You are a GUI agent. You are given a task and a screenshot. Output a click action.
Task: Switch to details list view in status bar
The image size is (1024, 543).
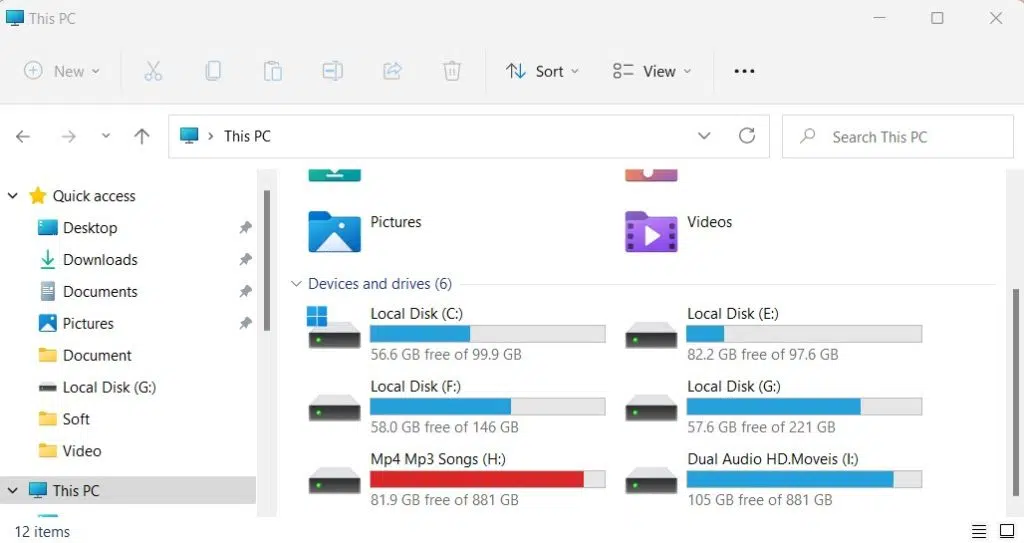pos(979,531)
